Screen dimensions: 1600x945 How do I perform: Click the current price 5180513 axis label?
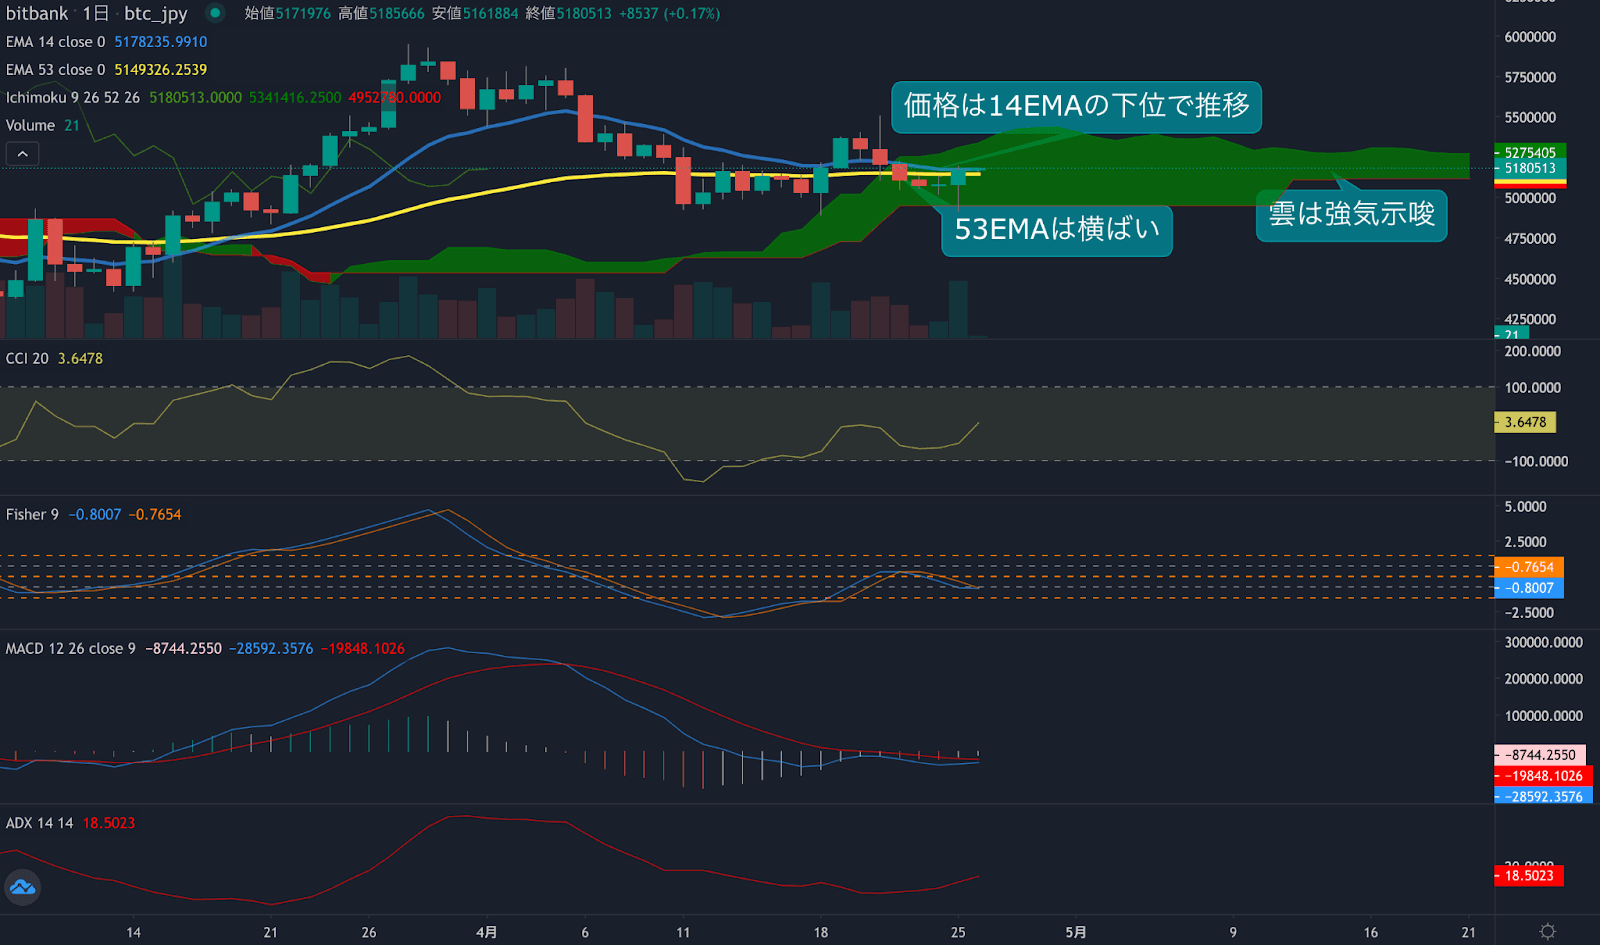(x=1530, y=170)
